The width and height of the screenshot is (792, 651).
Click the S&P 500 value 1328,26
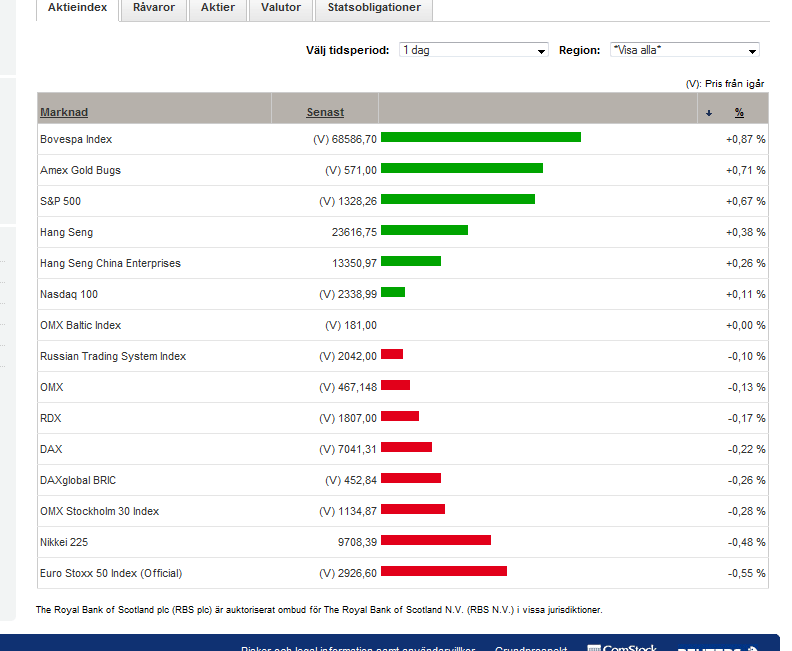(358, 201)
